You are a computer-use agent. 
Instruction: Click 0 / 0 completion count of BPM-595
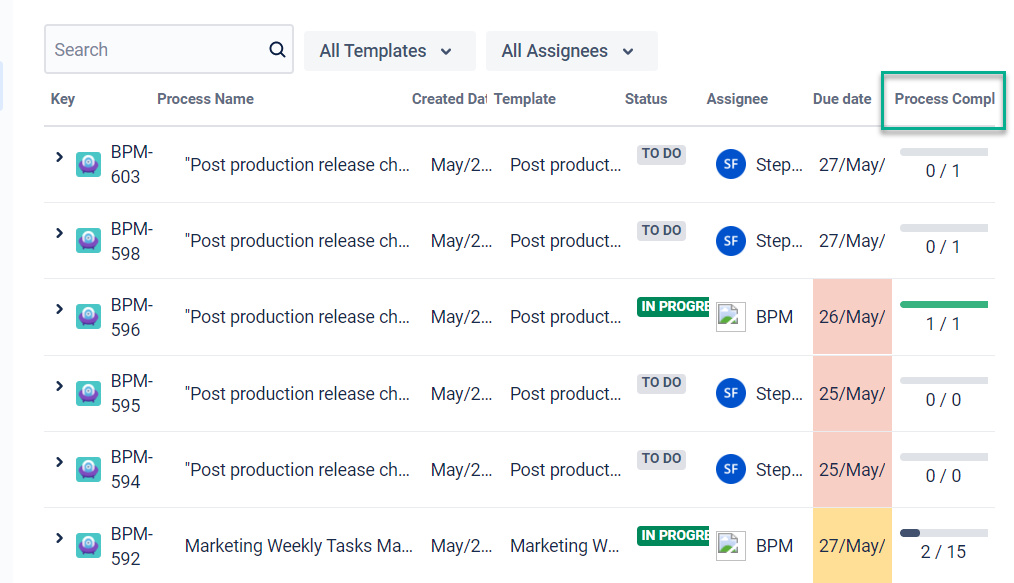(943, 399)
